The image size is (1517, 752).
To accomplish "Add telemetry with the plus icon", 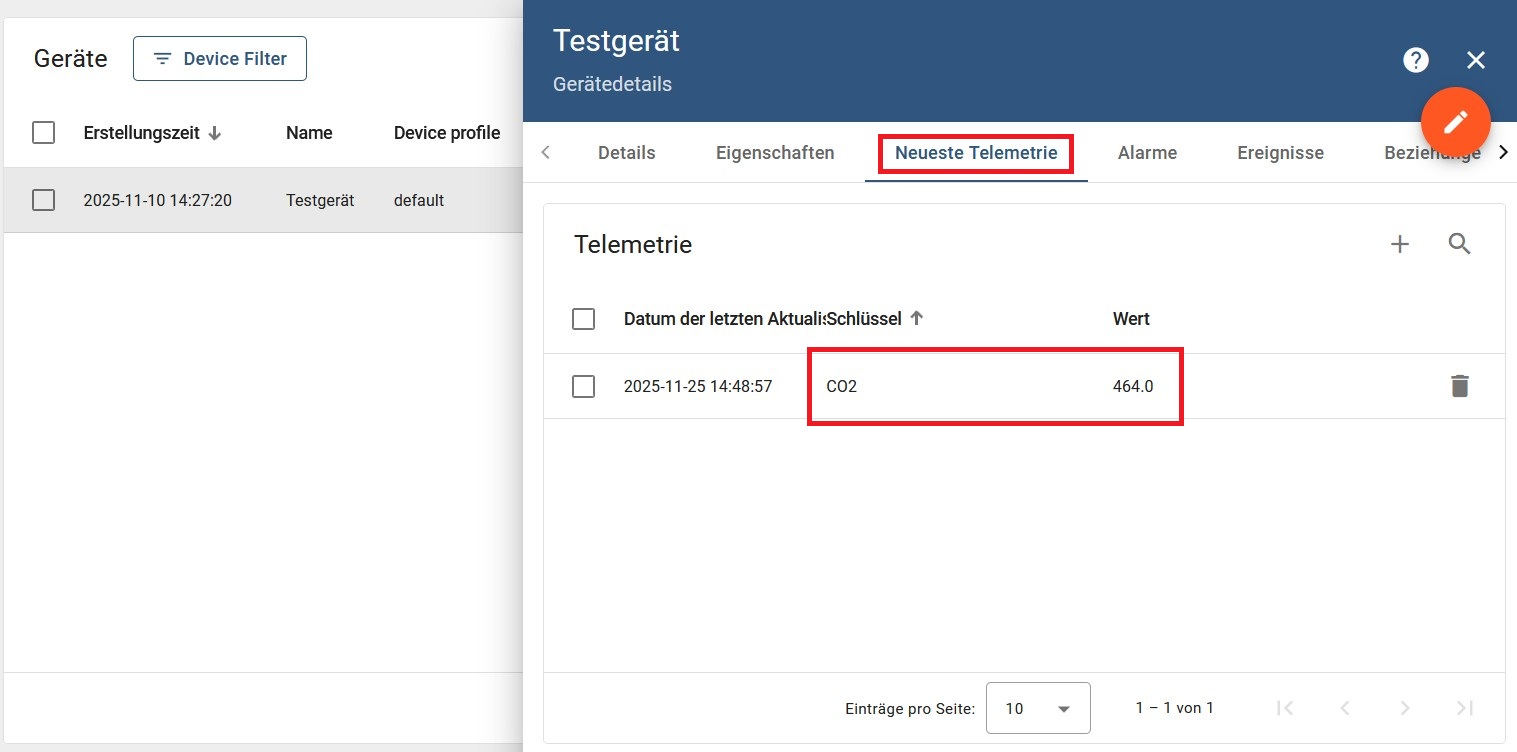I will click(x=1400, y=244).
